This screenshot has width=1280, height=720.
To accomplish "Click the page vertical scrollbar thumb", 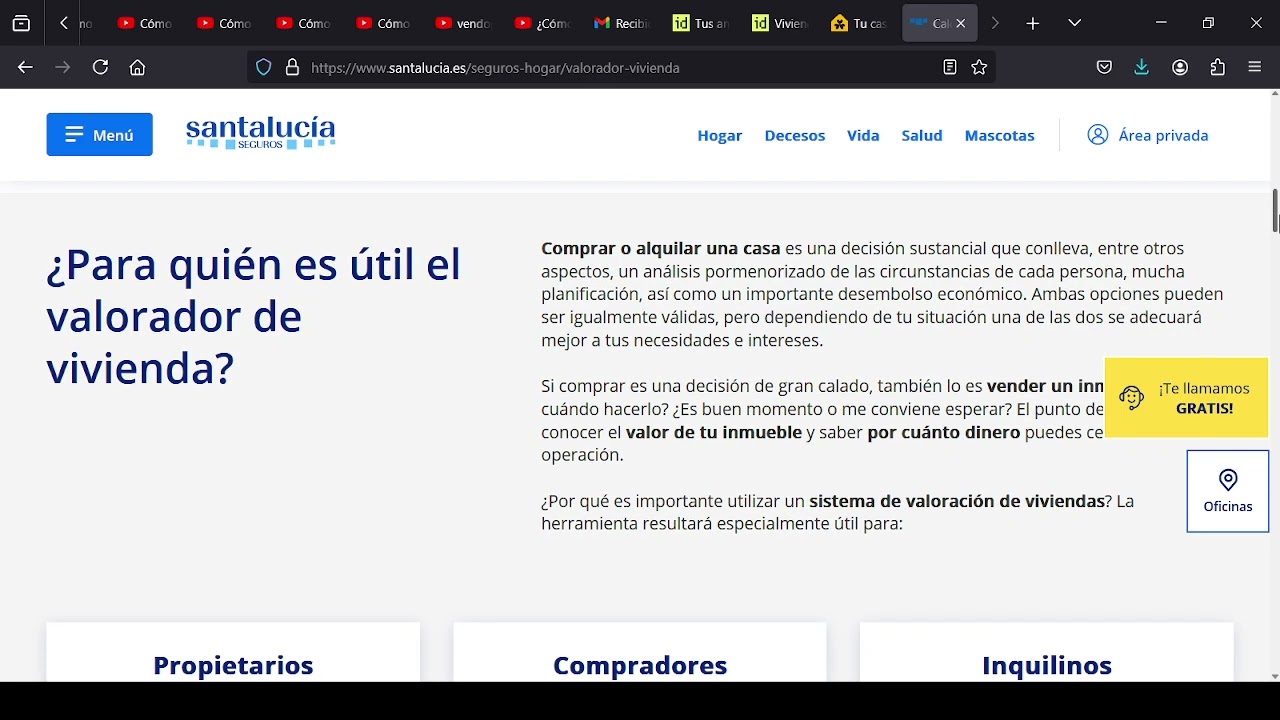I will click(1275, 210).
